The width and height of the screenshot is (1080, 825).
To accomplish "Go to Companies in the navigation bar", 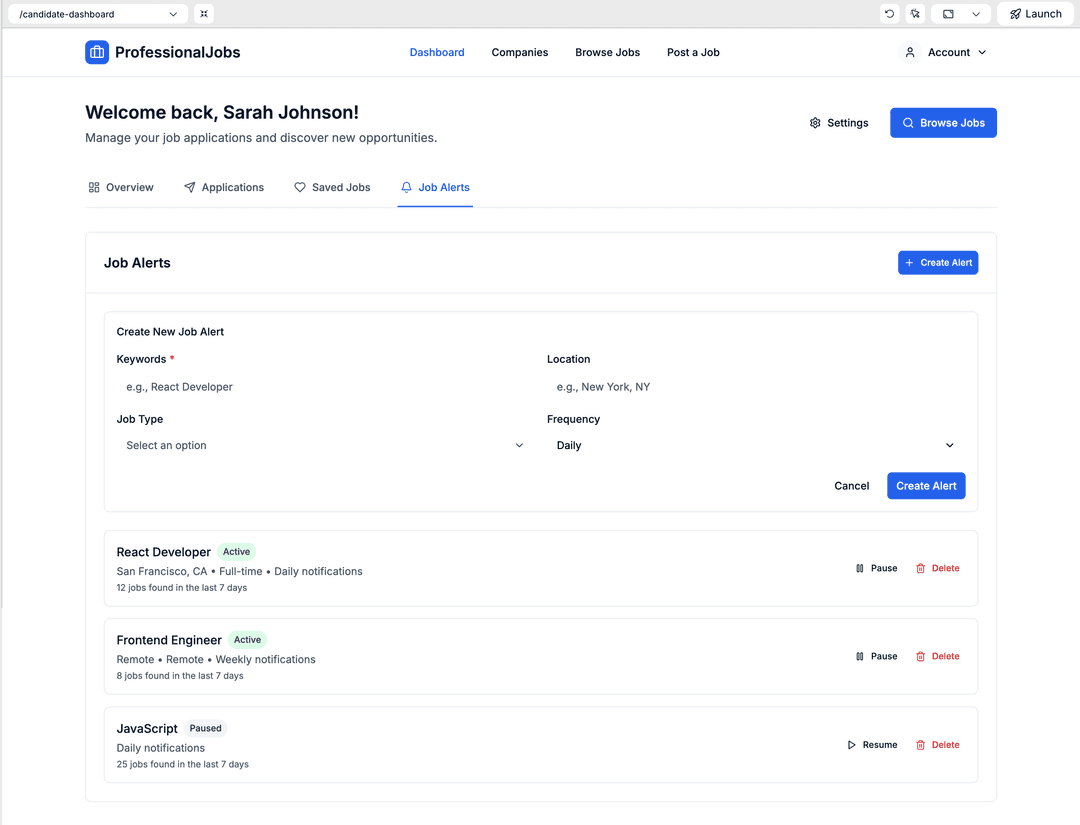I will 519,52.
